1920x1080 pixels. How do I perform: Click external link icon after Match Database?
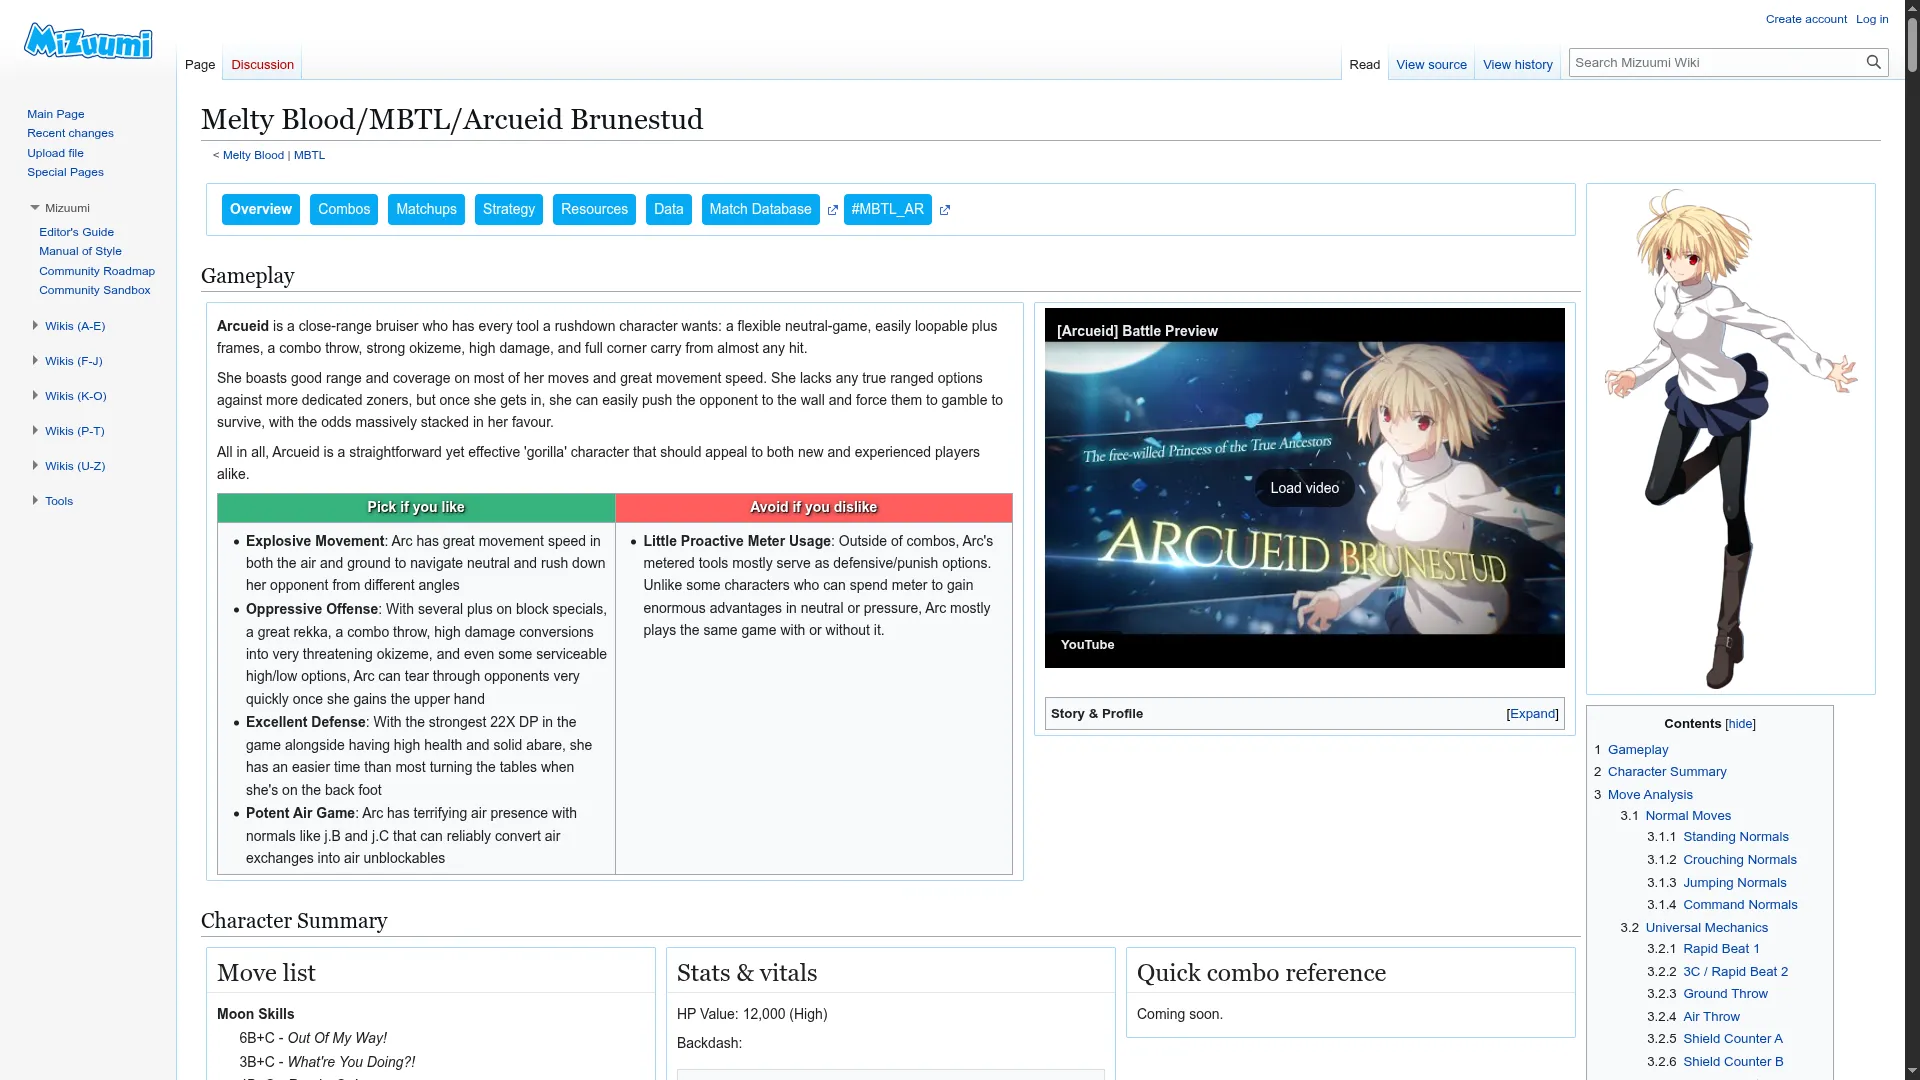click(832, 210)
